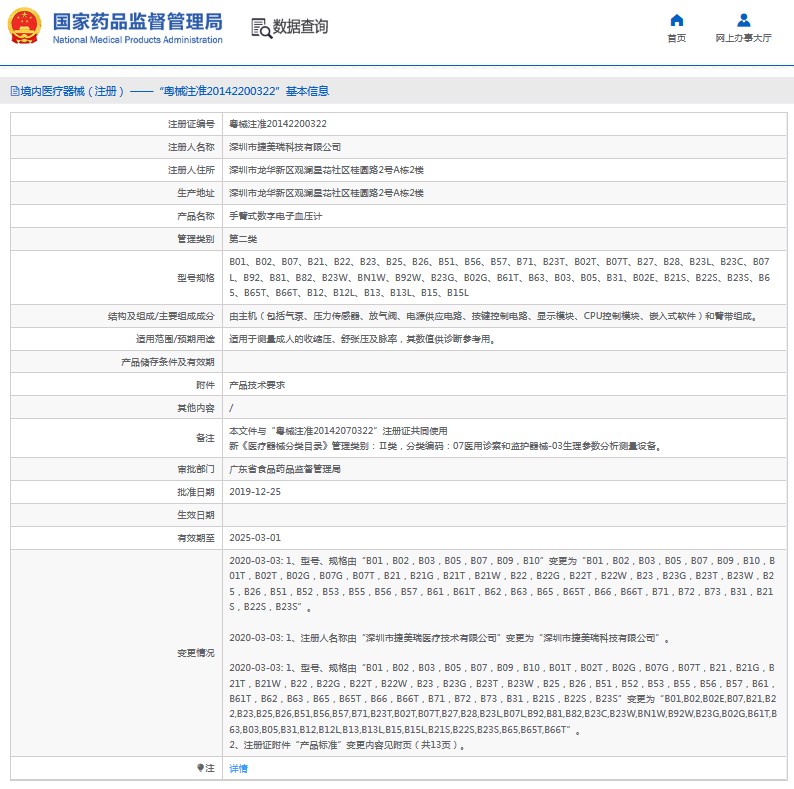Screen dimensions: 794x789
Task: Click the 产品储存条件及有效期 label
Action: [x=168, y=362]
